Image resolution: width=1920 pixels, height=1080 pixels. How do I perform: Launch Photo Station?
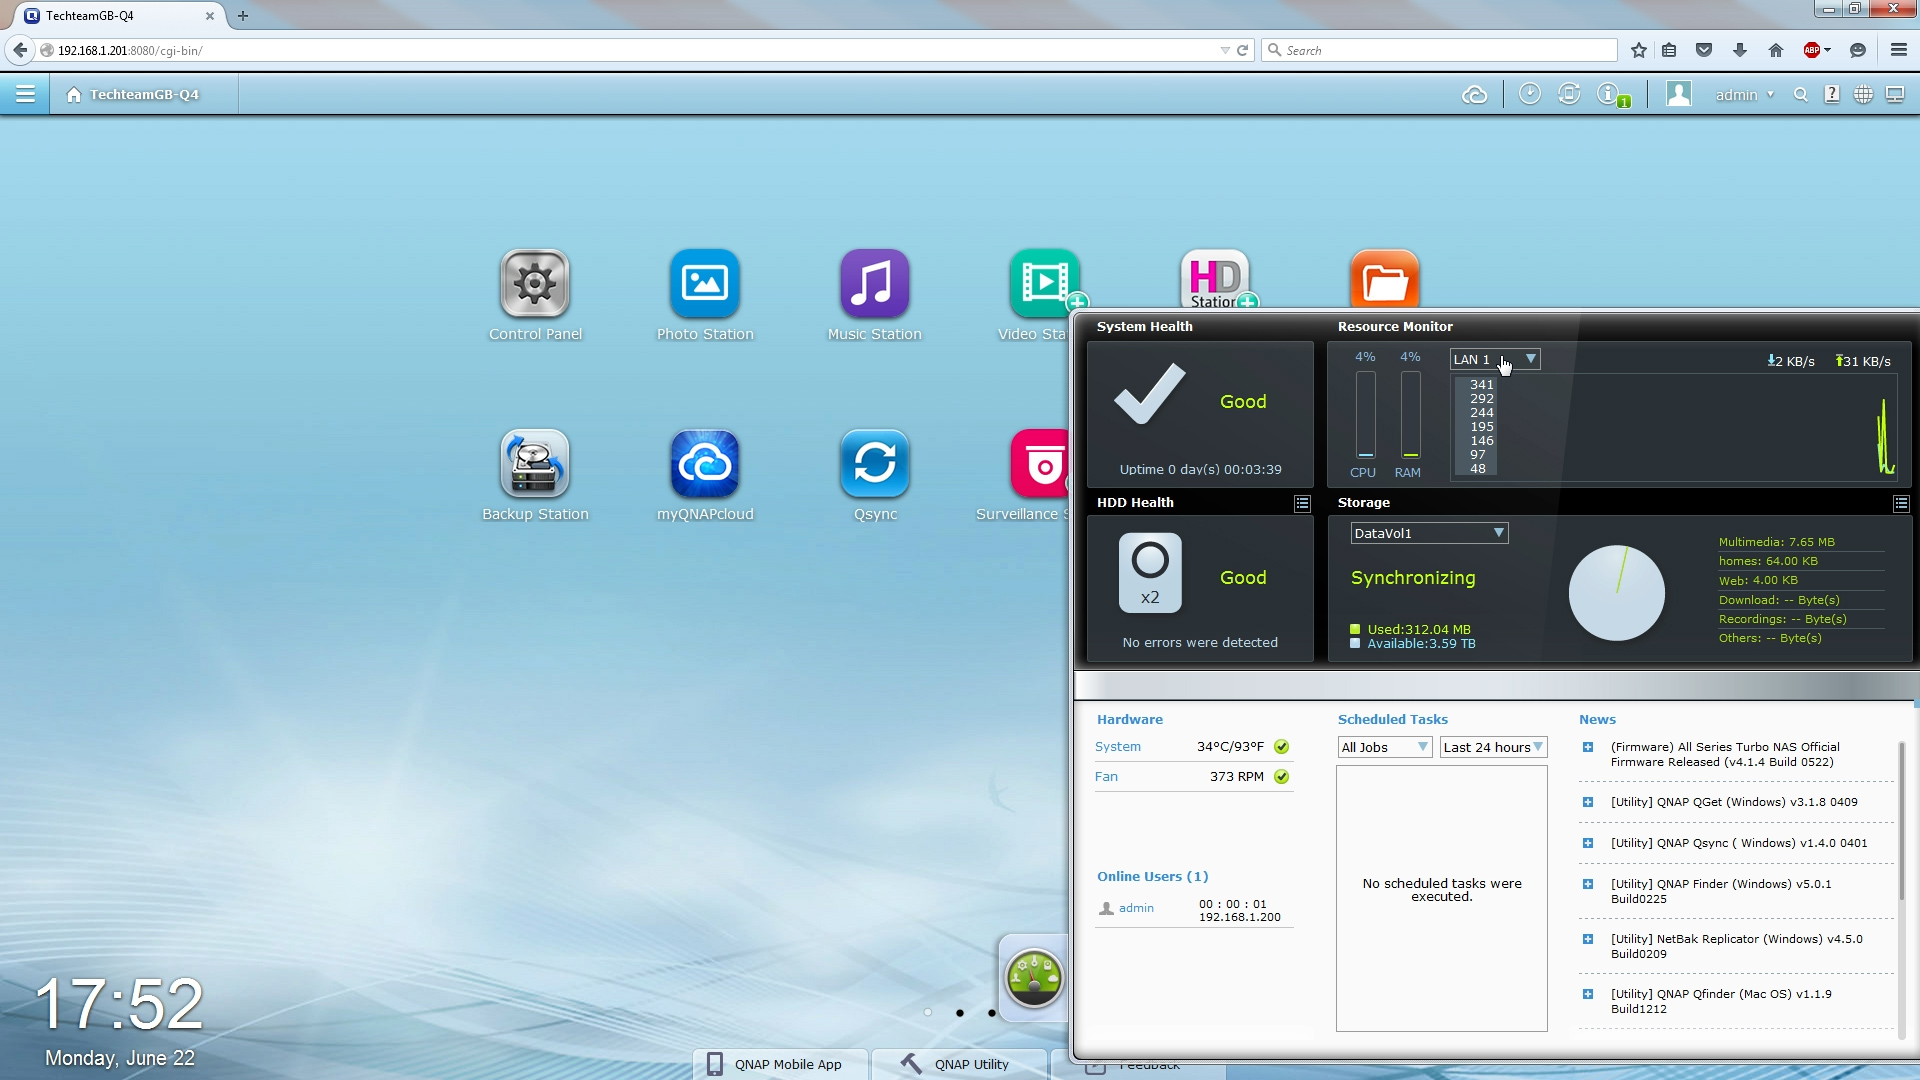click(705, 285)
